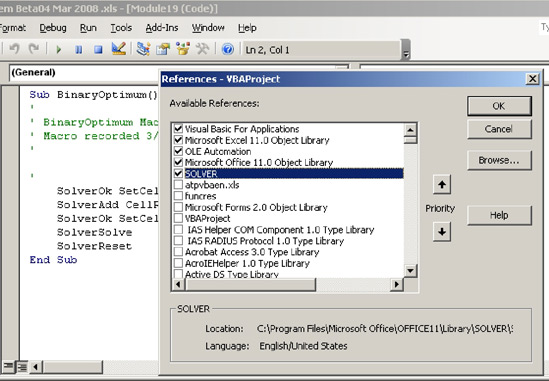Uncheck Microsoft Office 11.0 Object Library
The height and width of the screenshot is (381, 549).
(x=178, y=162)
